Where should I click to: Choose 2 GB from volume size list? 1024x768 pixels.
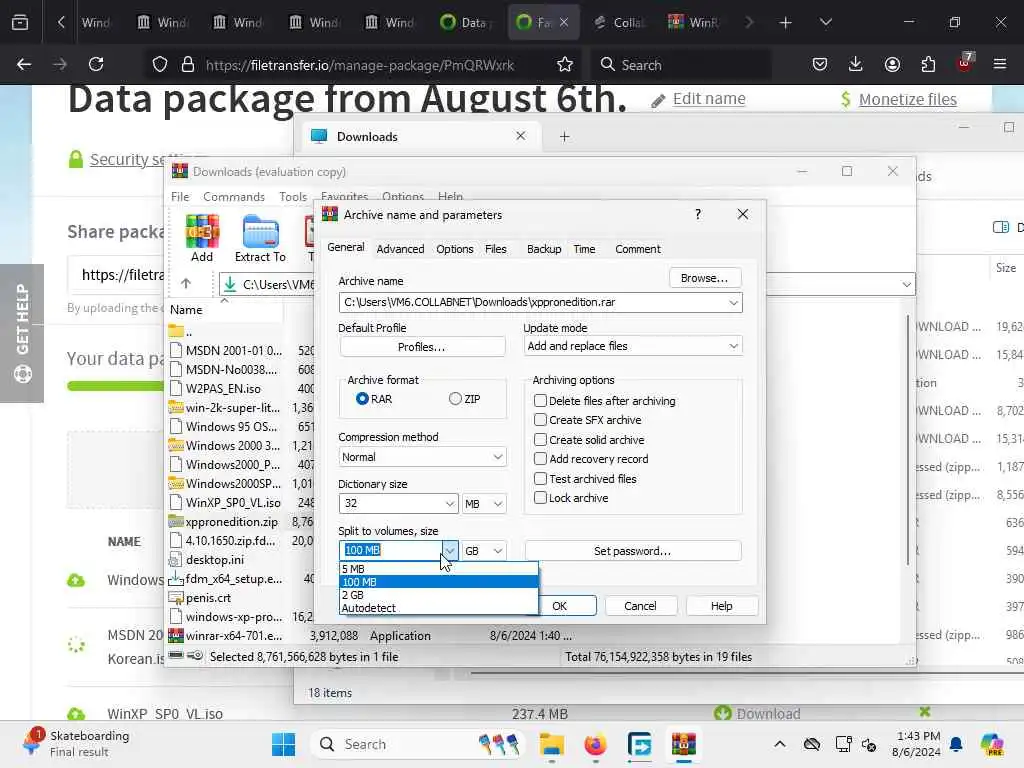[x=439, y=595]
